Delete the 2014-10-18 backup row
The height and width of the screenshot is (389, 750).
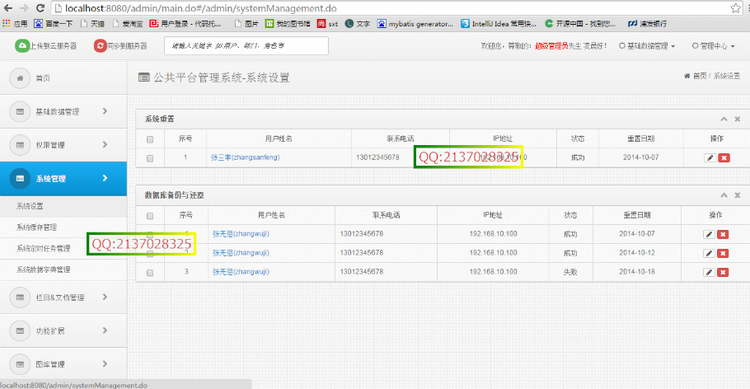coord(723,272)
